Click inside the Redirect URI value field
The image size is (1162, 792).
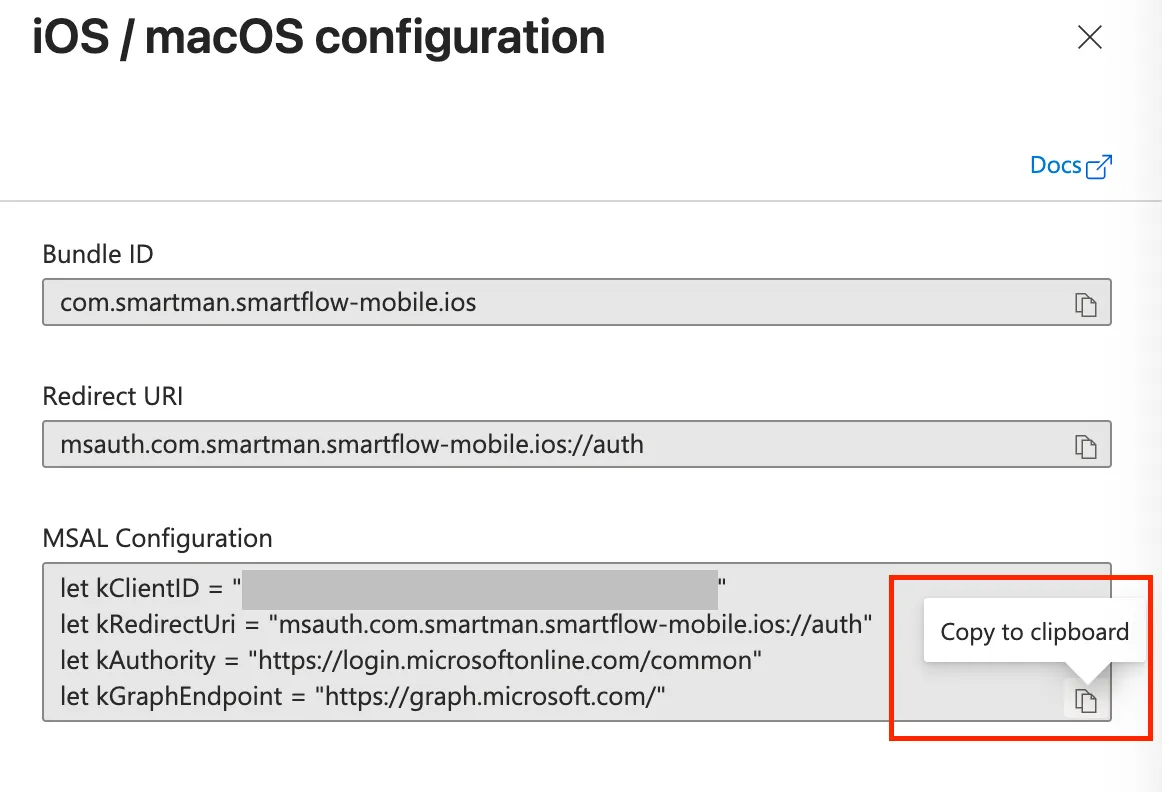[x=577, y=445]
